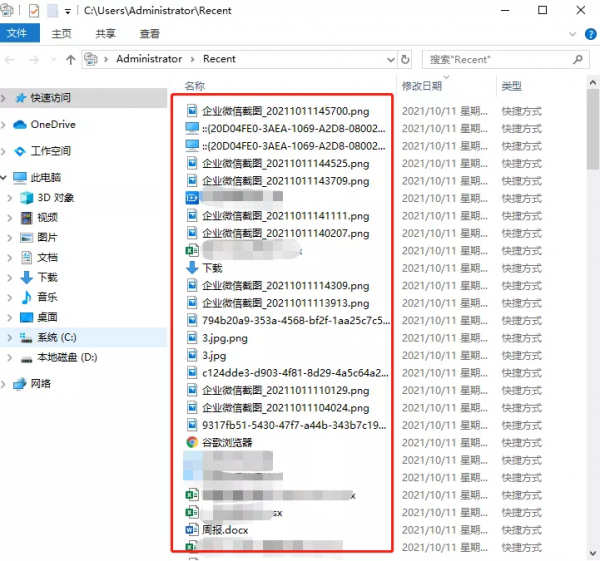Click the 此电脑 computer icon
Image resolution: width=600 pixels, height=561 pixels.
pyautogui.click(x=20, y=178)
